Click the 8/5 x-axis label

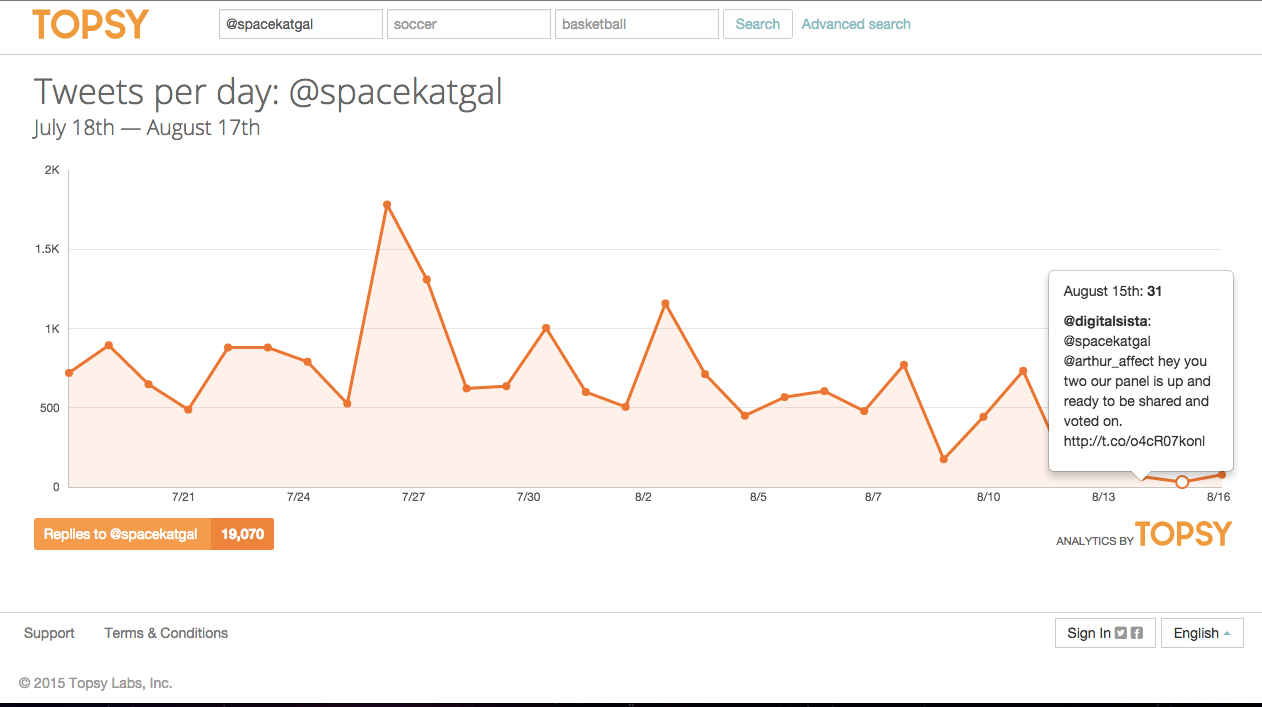(758, 497)
